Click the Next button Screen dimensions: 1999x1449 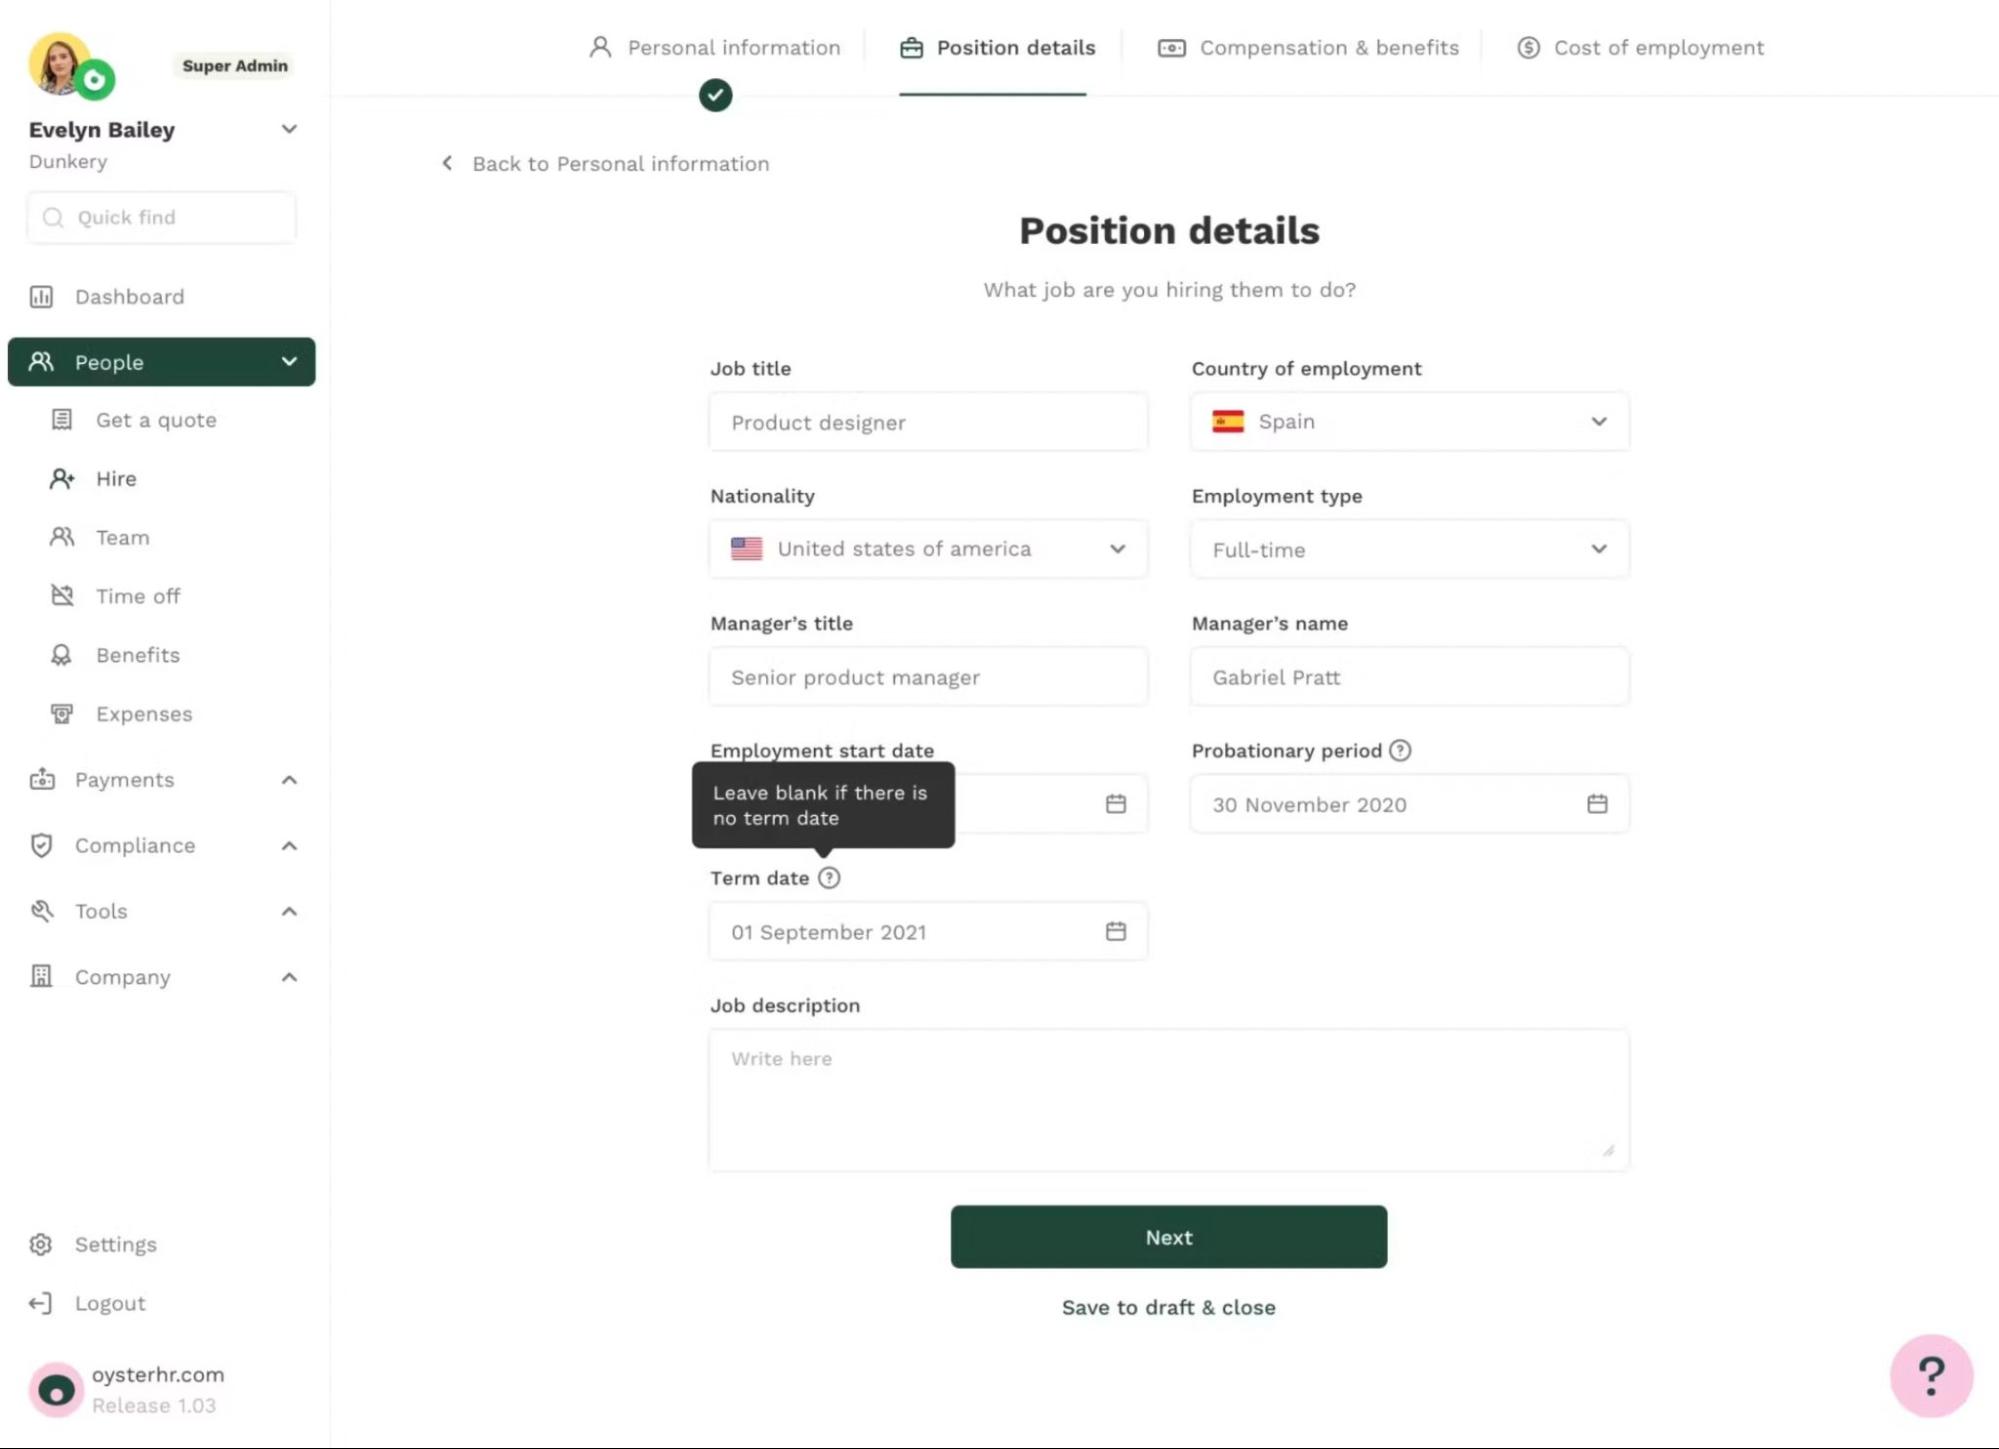pyautogui.click(x=1168, y=1237)
